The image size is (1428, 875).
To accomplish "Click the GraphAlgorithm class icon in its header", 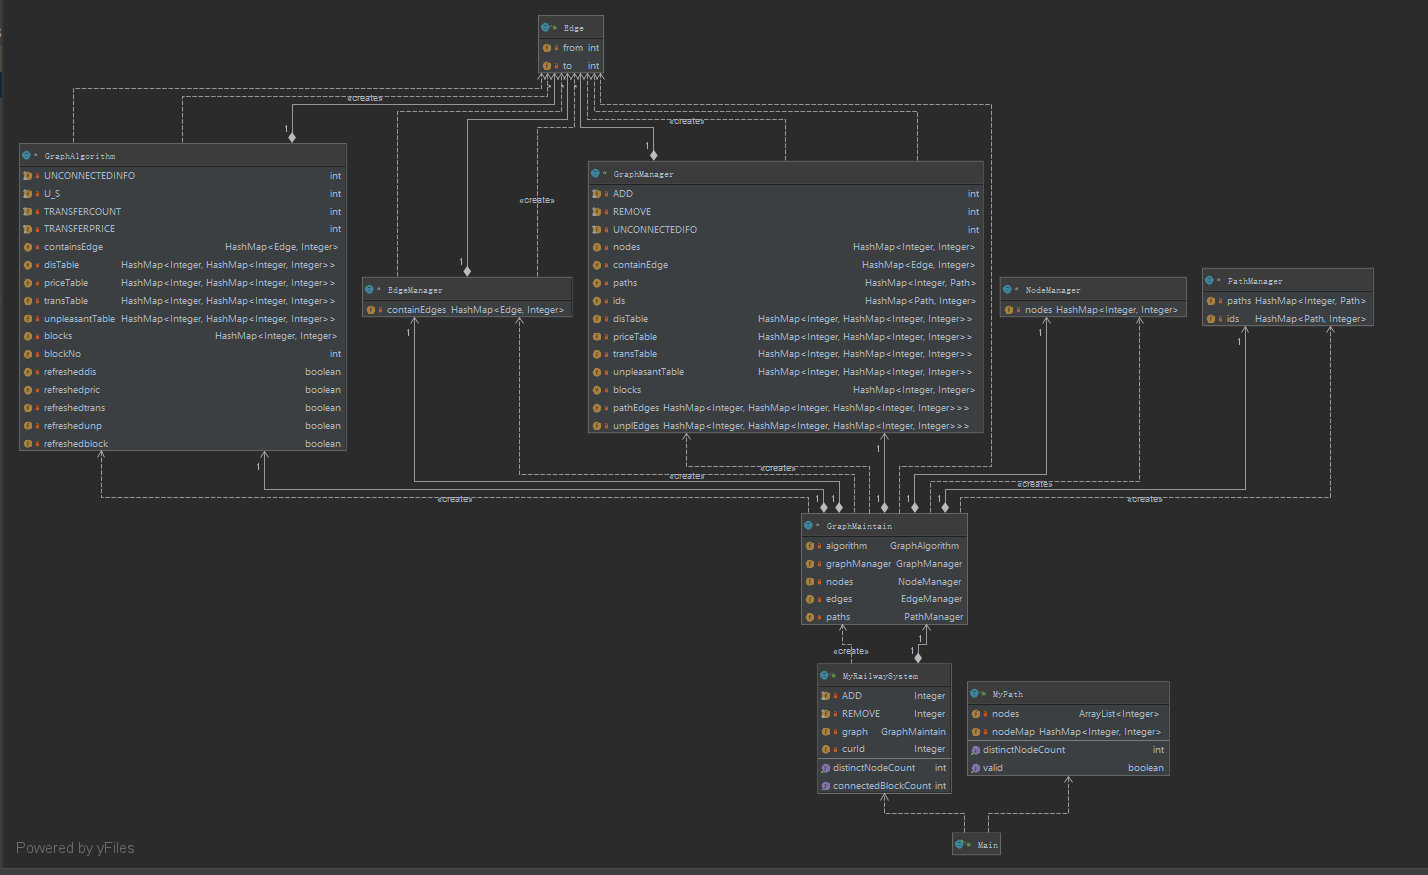I will (27, 156).
